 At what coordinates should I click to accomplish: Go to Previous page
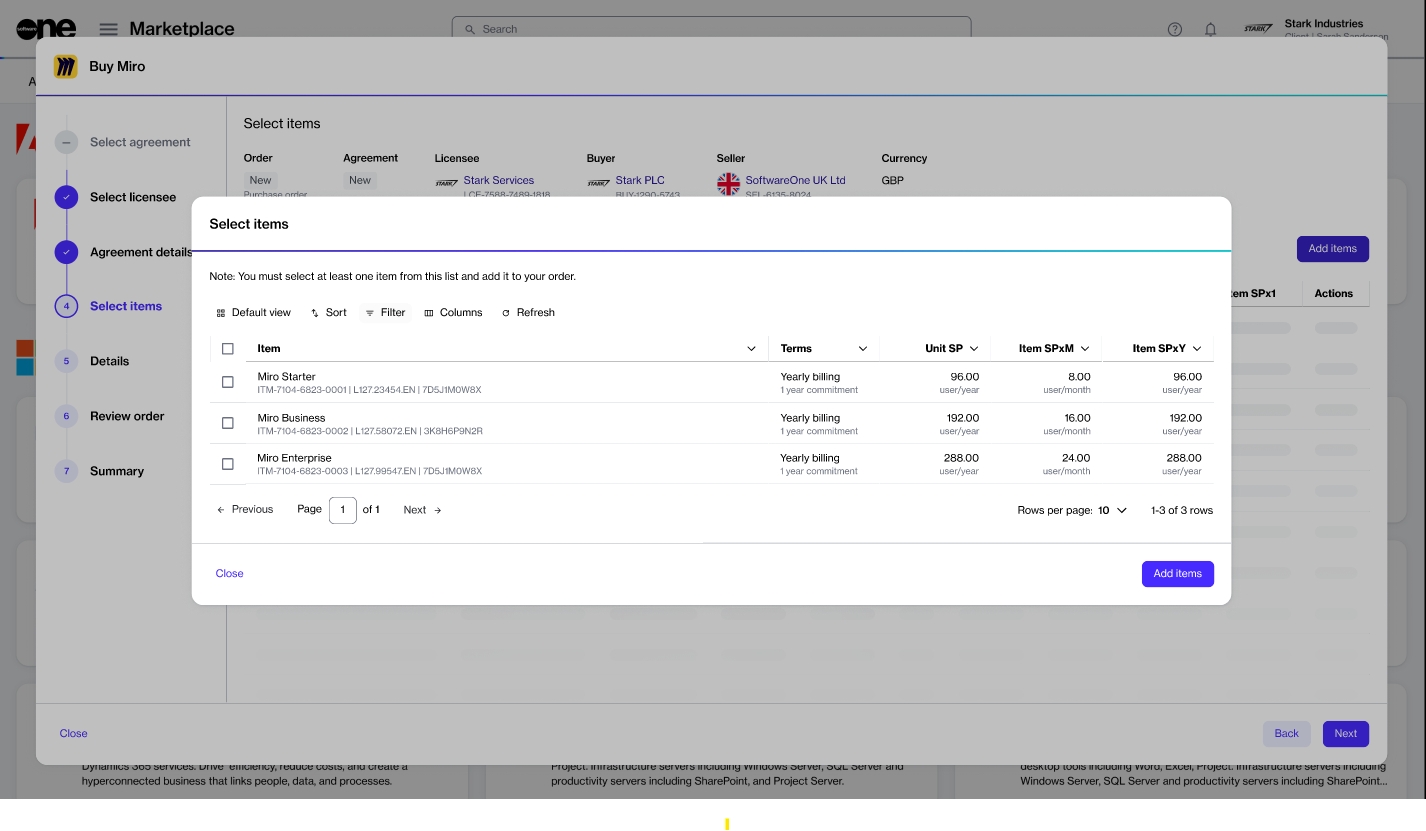point(245,510)
